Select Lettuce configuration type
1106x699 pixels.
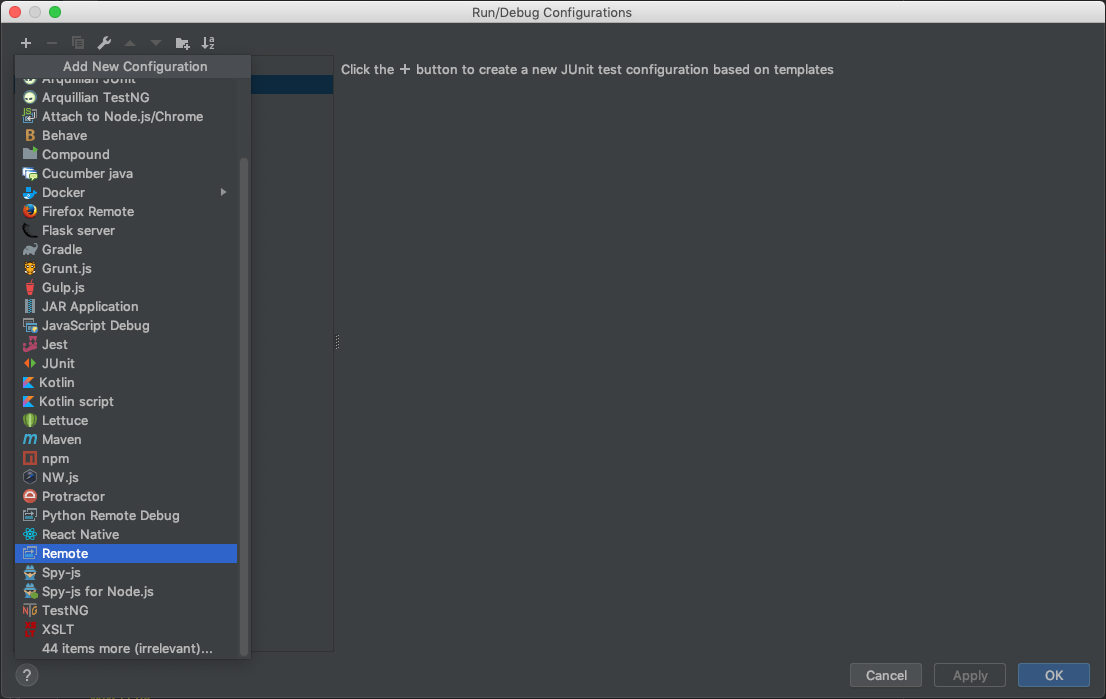[126, 421]
